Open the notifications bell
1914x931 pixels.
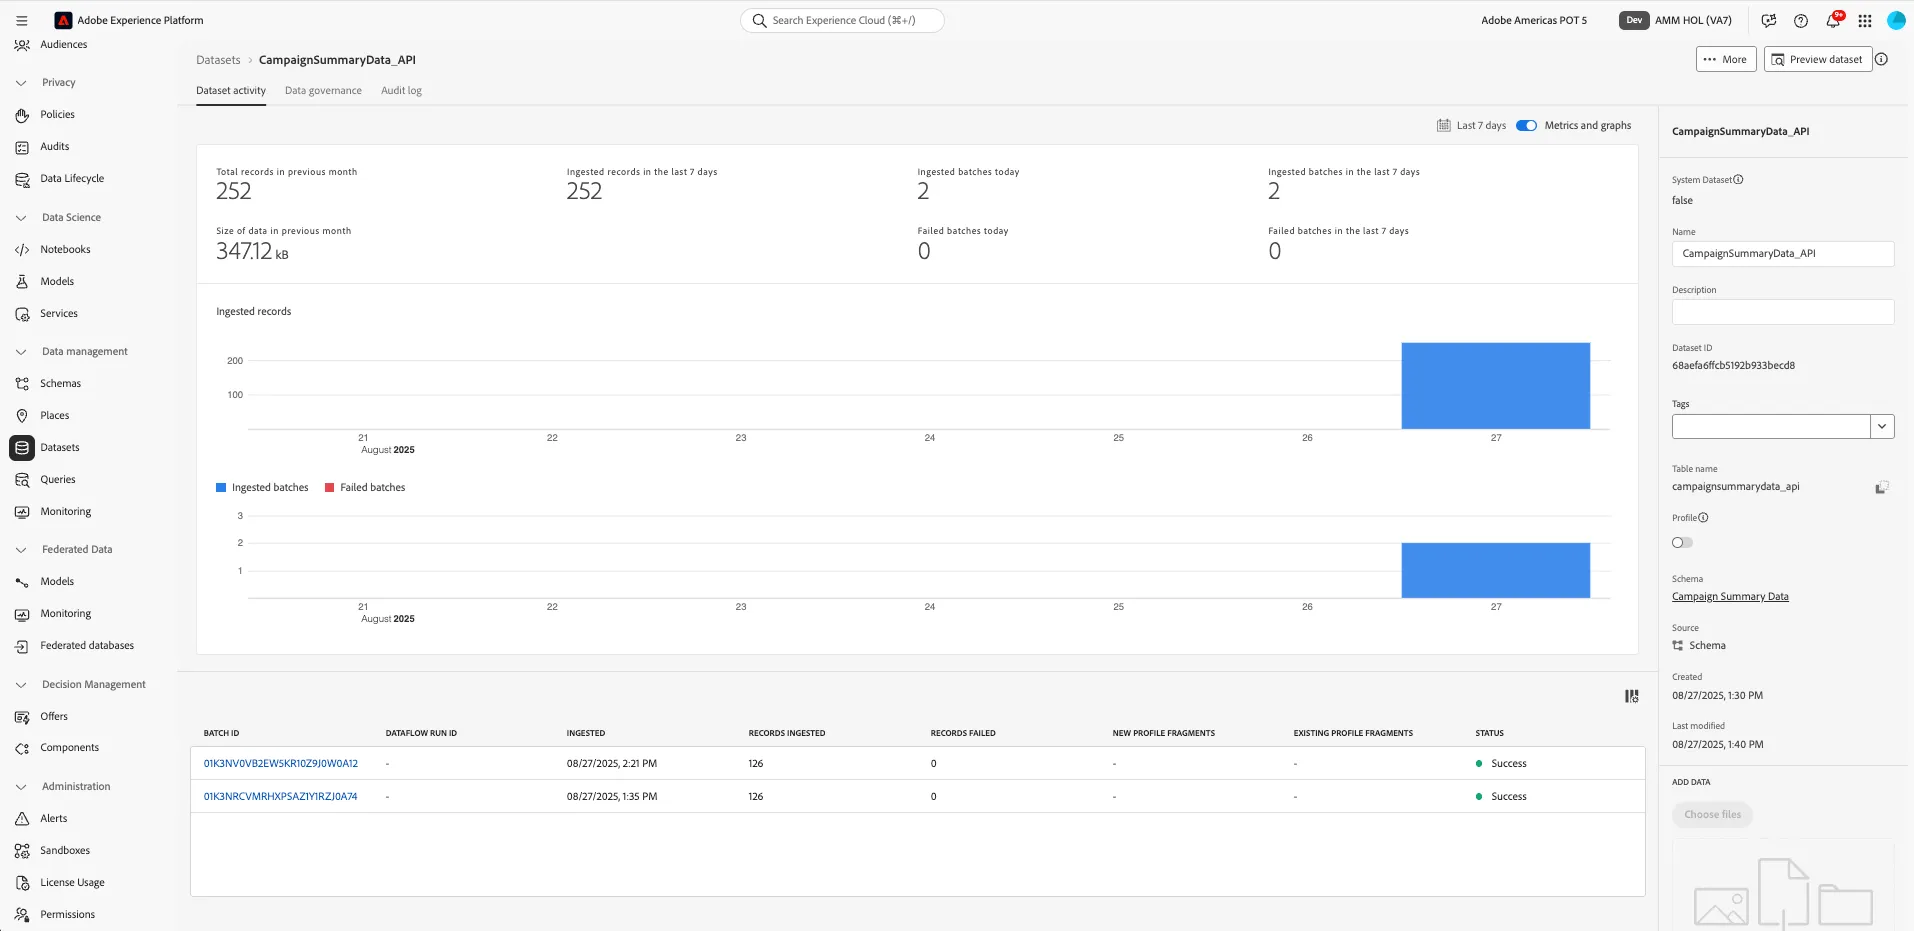pyautogui.click(x=1833, y=20)
